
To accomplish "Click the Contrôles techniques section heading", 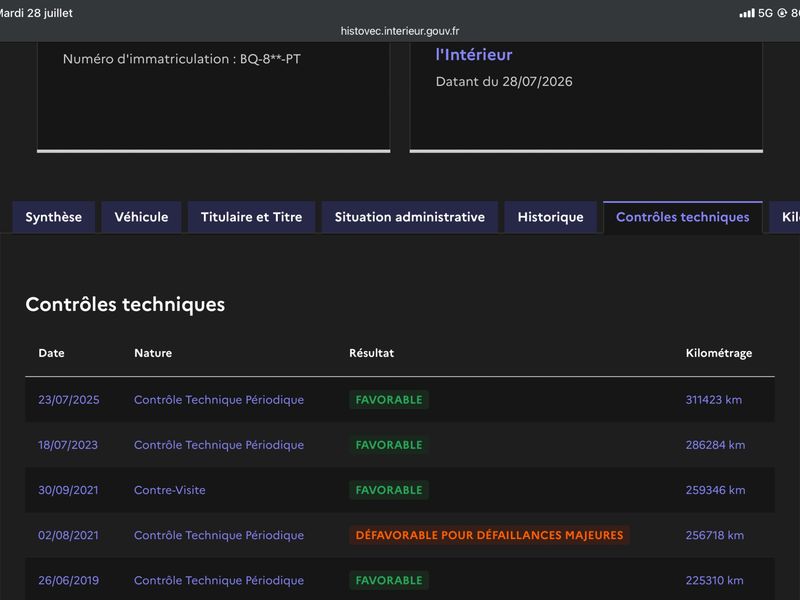I will coord(125,305).
